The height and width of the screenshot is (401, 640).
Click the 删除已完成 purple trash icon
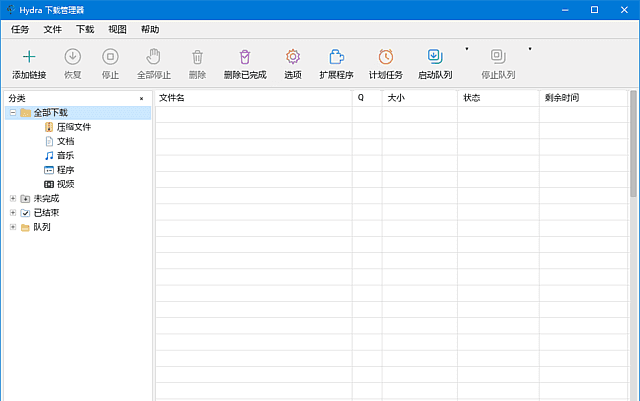coord(245,57)
